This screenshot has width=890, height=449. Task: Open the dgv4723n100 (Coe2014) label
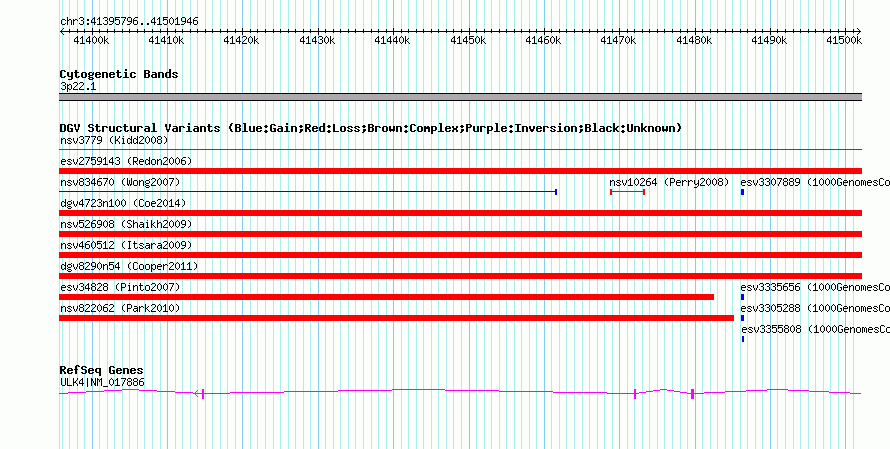(x=123, y=203)
